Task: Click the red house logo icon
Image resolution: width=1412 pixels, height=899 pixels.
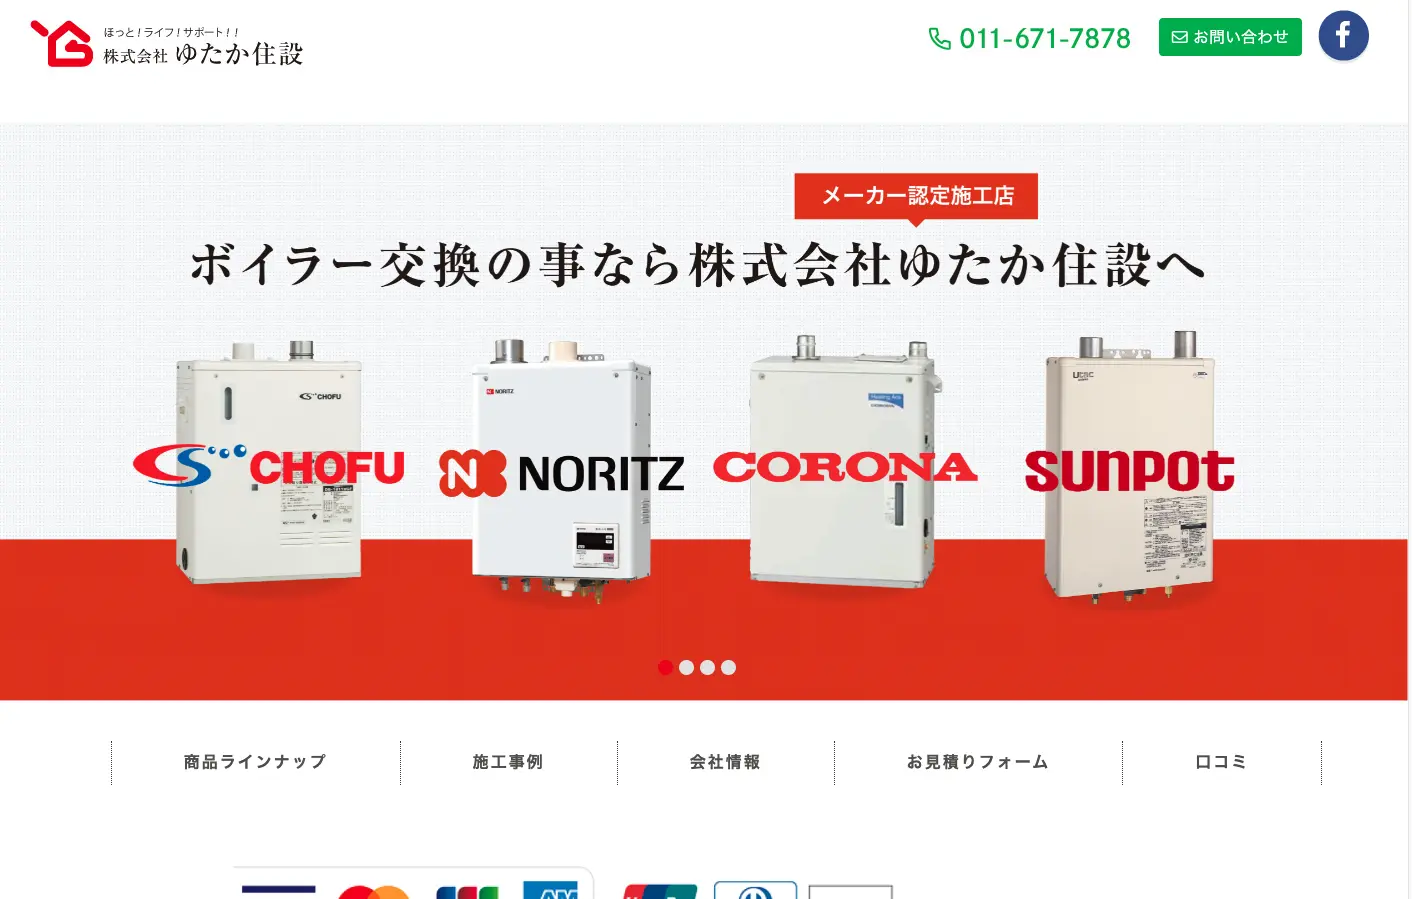Action: pos(62,43)
